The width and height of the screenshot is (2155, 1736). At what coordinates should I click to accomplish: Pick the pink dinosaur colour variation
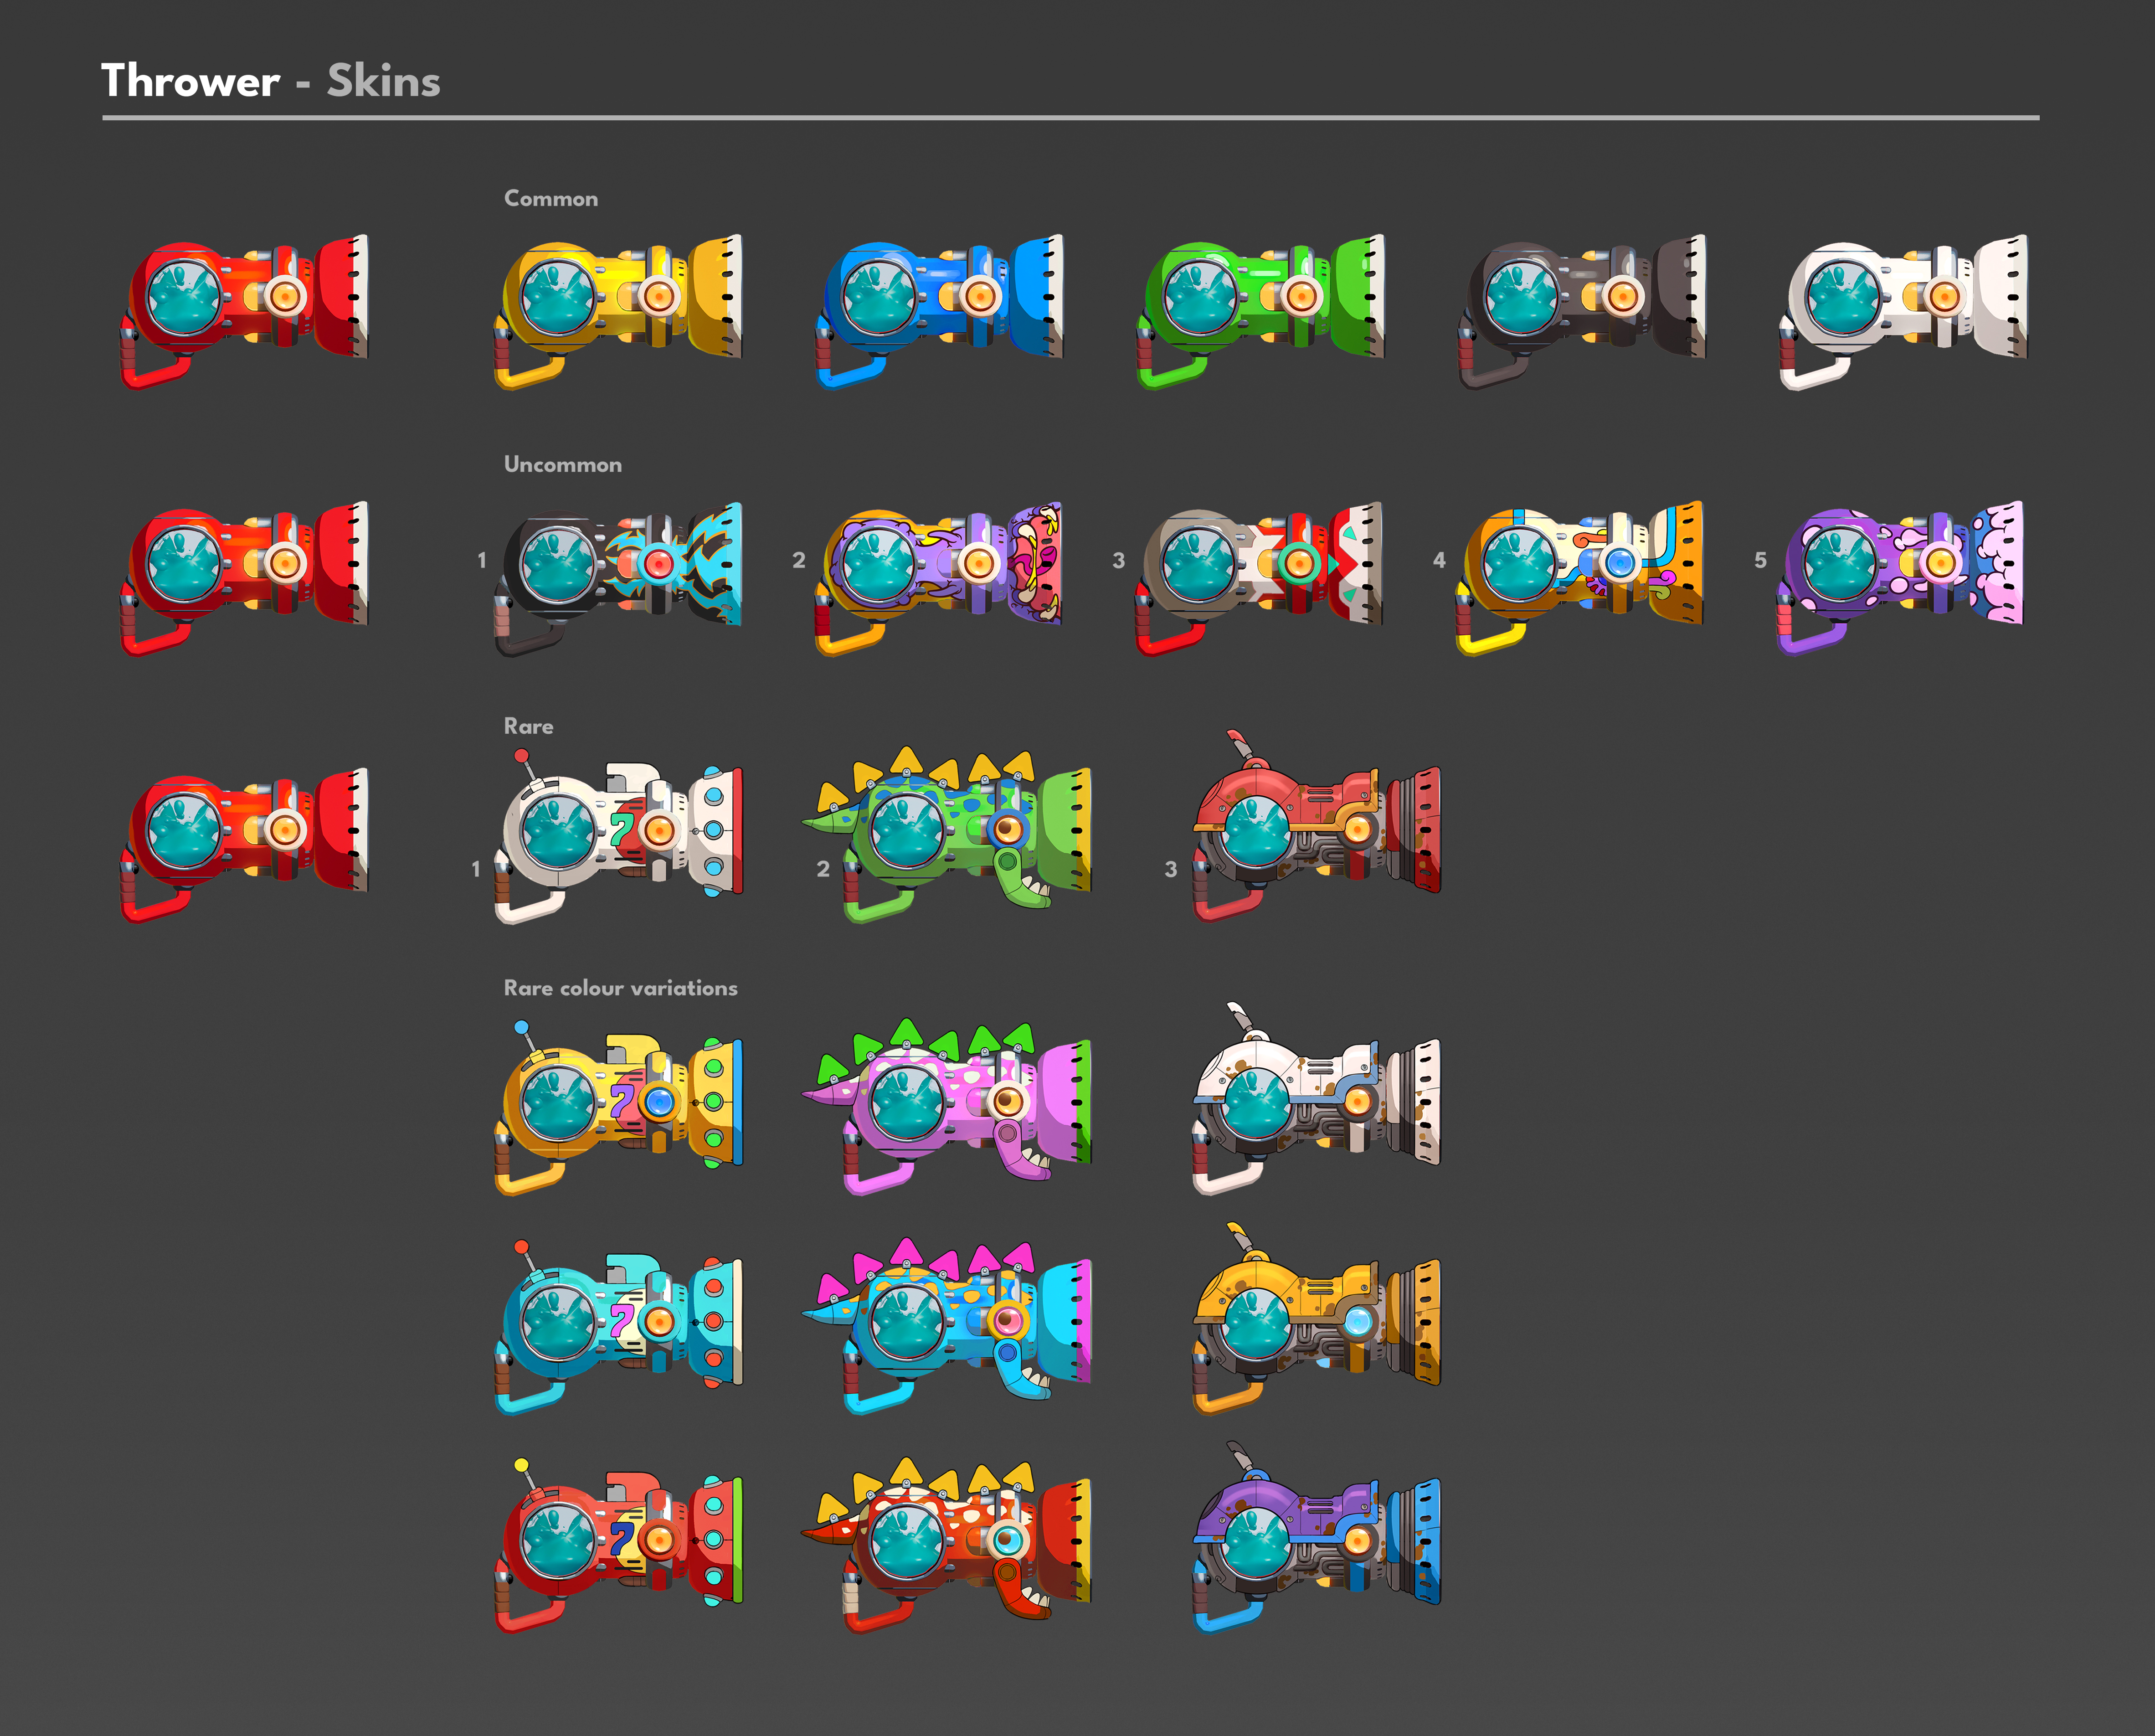tap(950, 1105)
